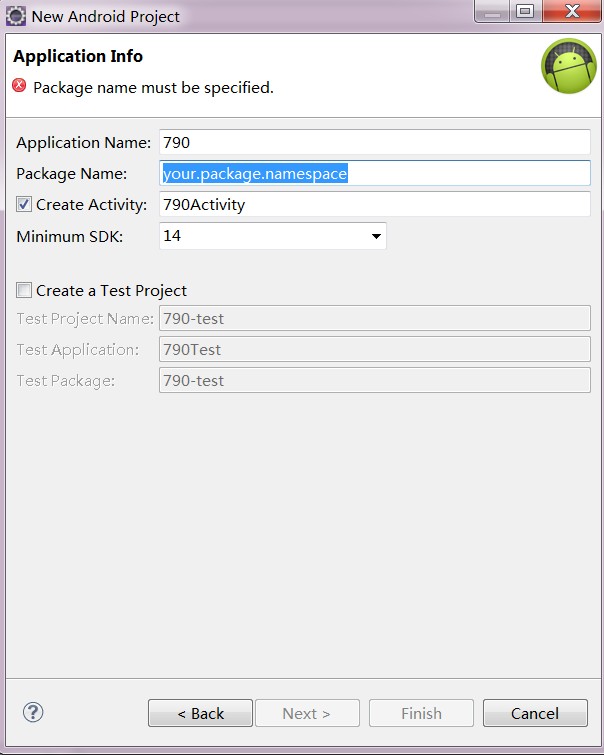The width and height of the screenshot is (604, 755).
Task: Click the disabled Next button
Action: point(306,713)
